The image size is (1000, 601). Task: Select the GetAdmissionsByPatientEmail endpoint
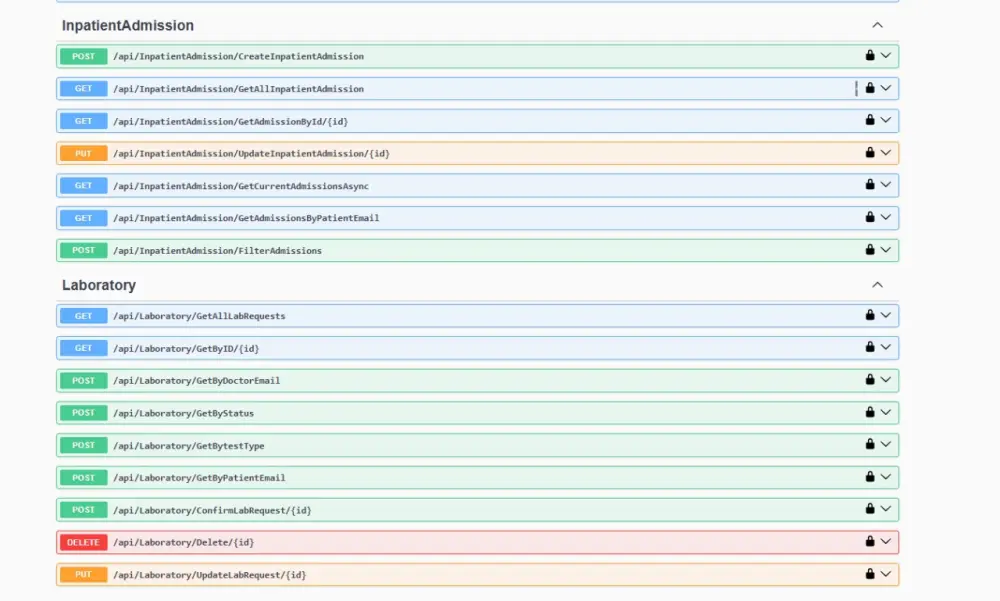point(450,217)
